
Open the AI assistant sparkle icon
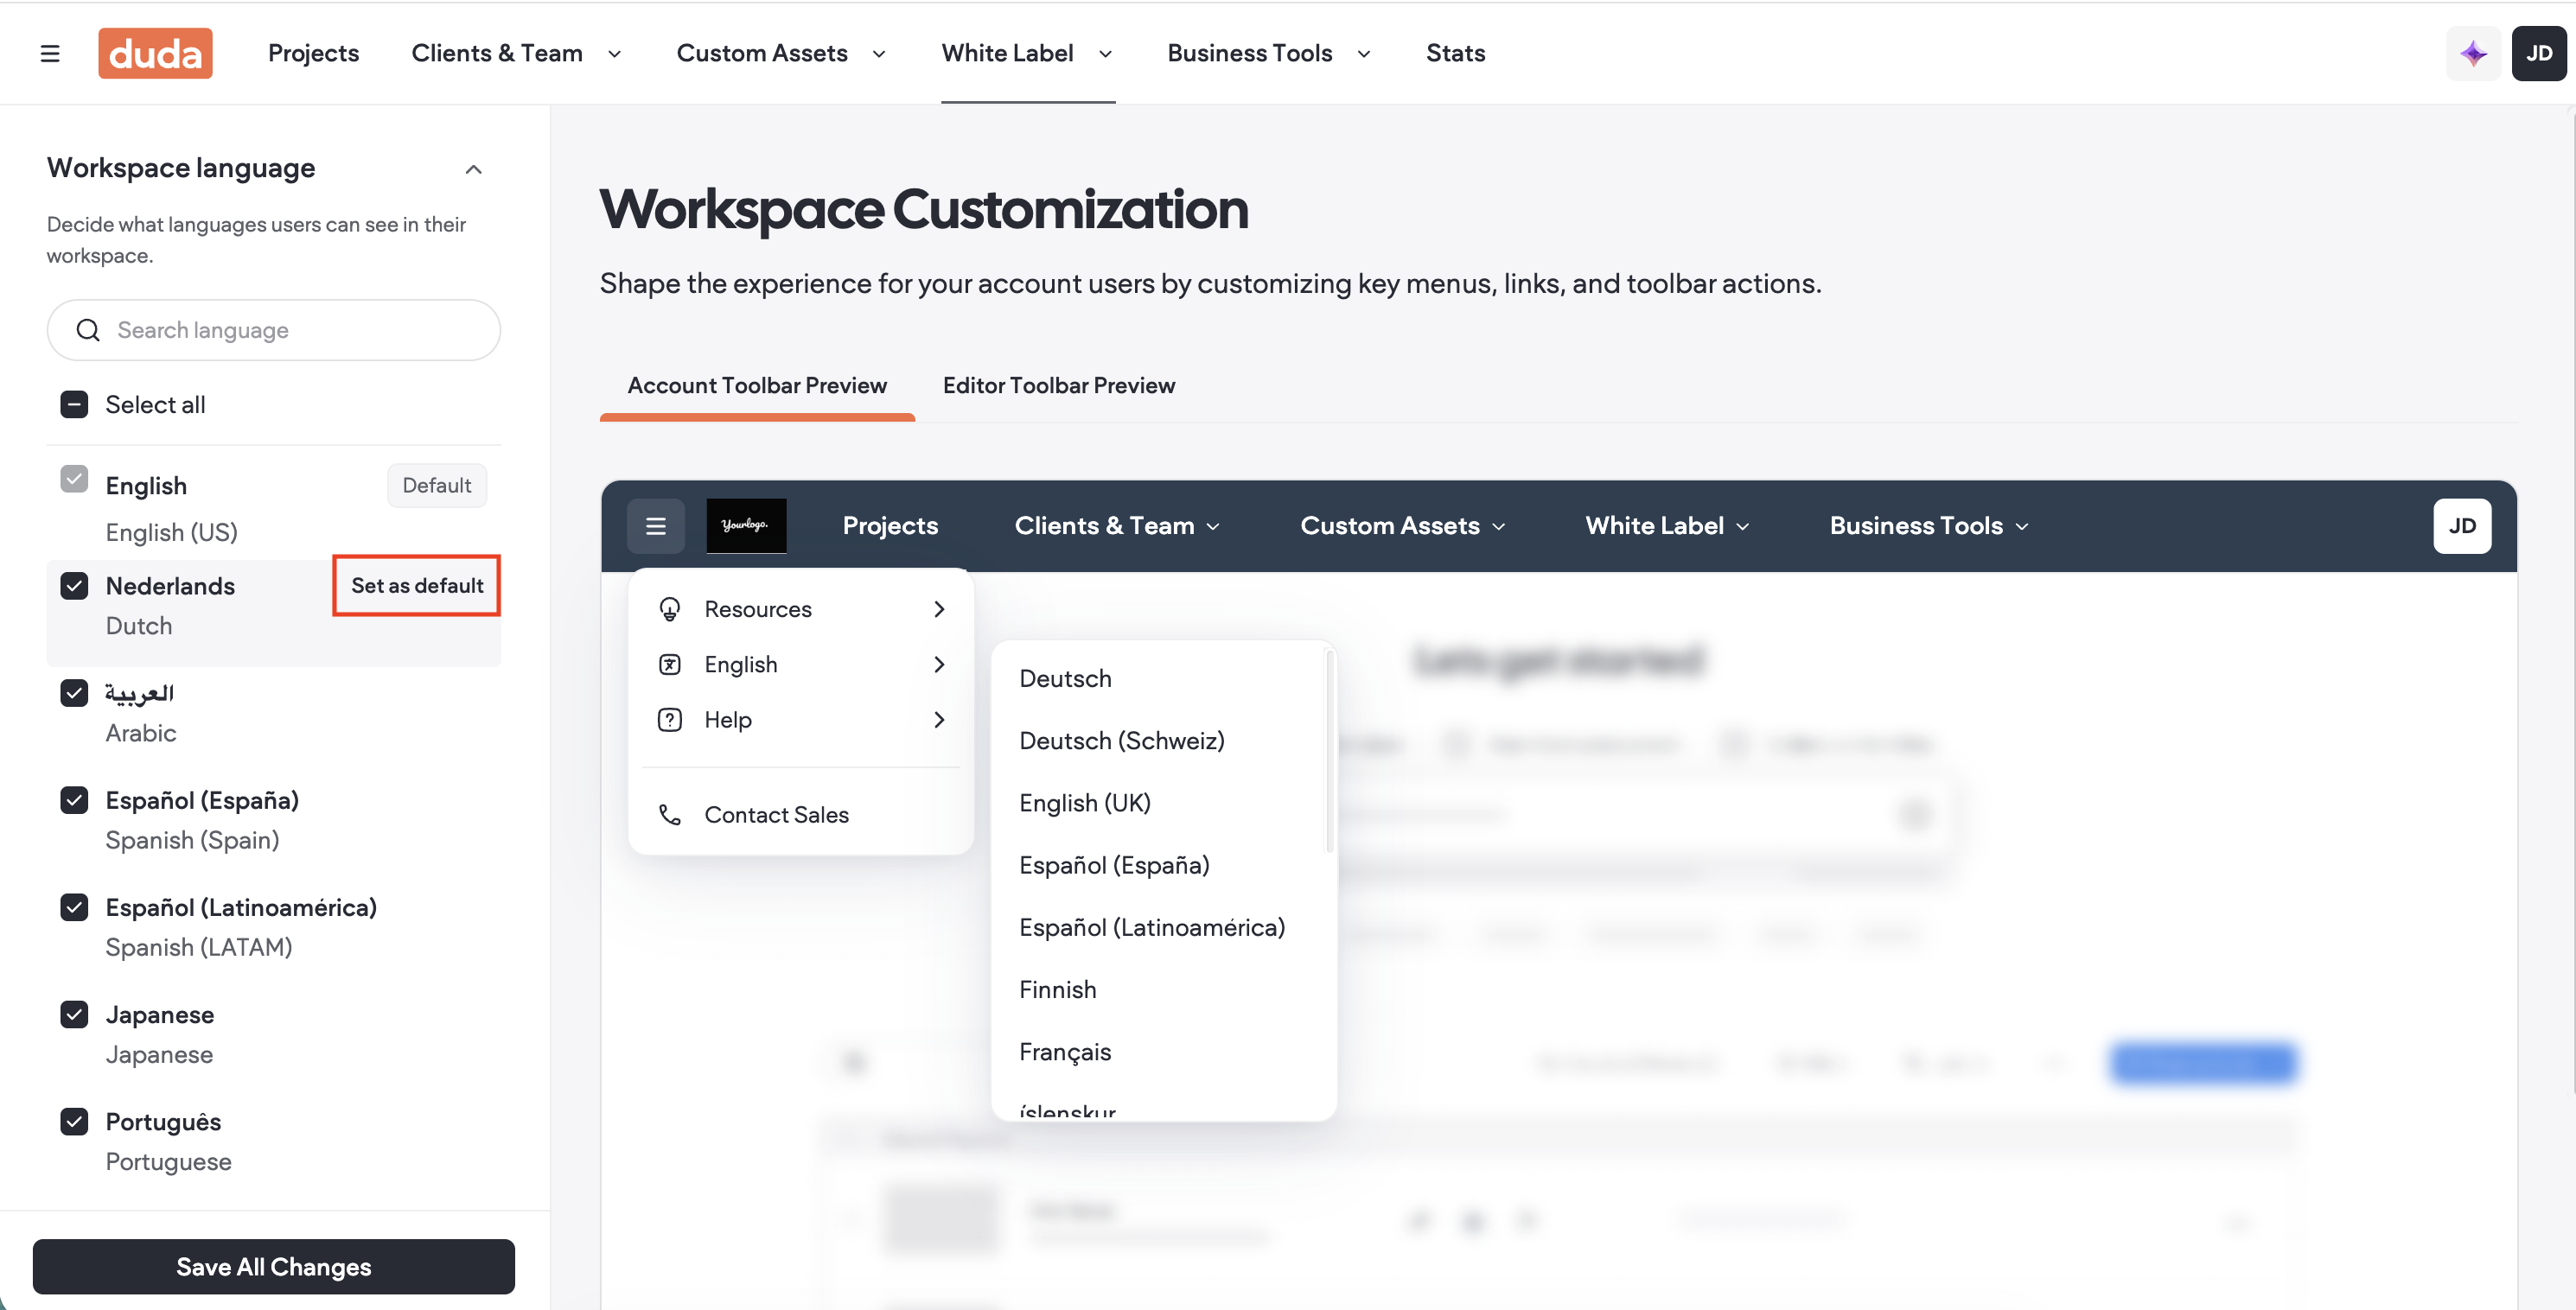[2473, 53]
